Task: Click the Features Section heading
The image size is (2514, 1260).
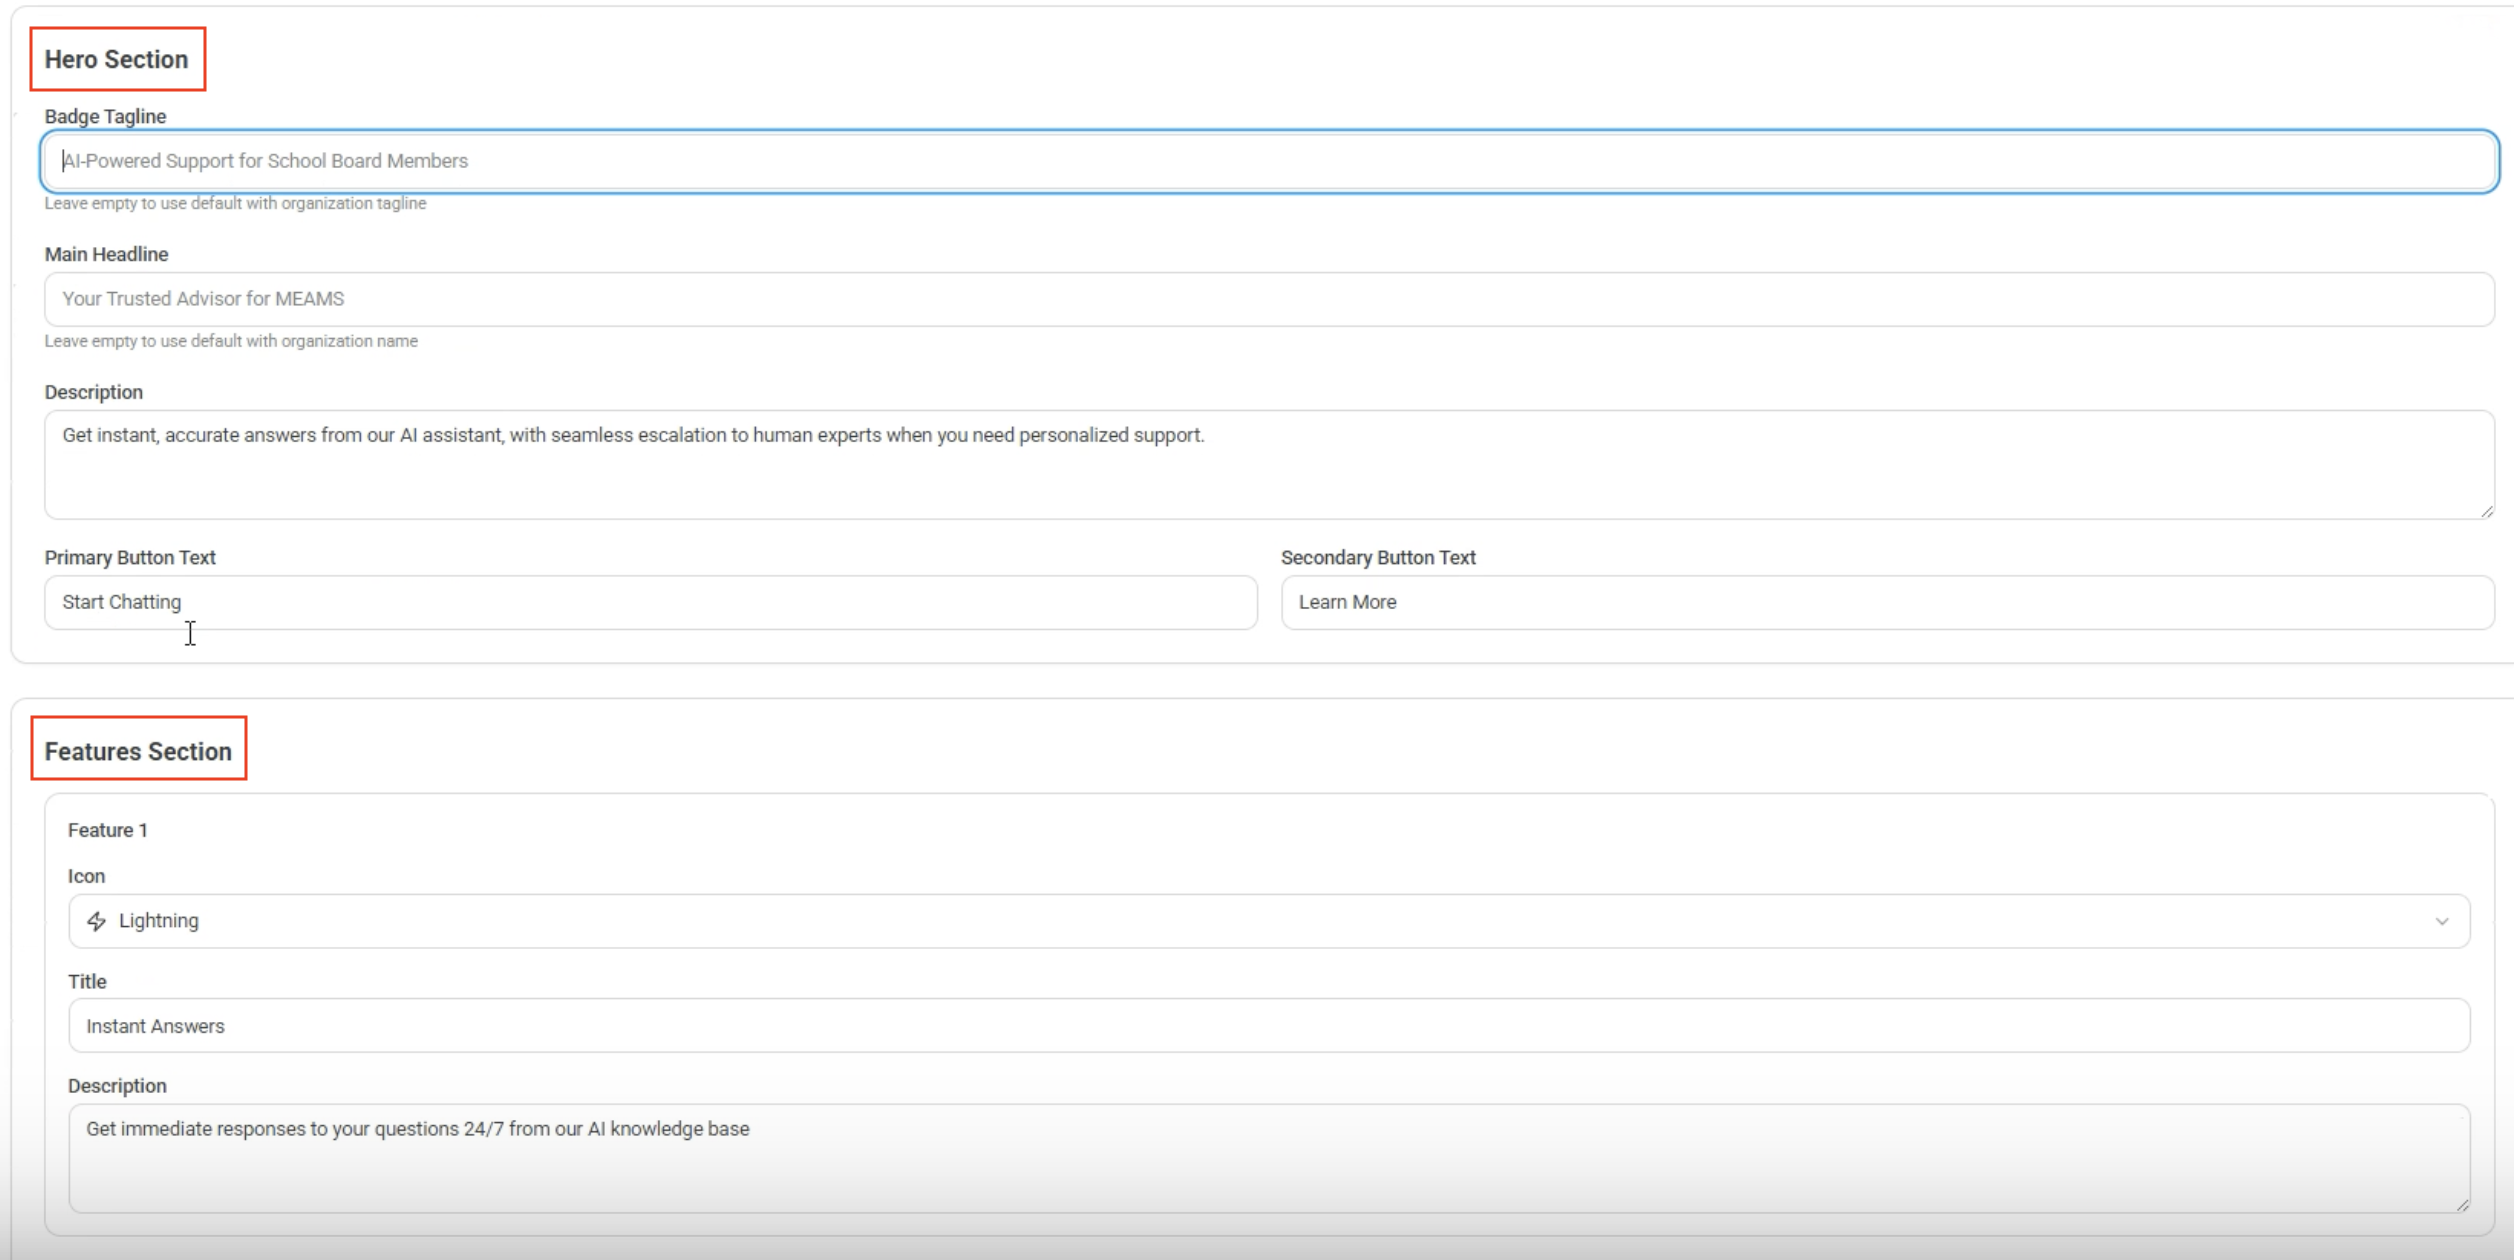Action: pyautogui.click(x=138, y=752)
